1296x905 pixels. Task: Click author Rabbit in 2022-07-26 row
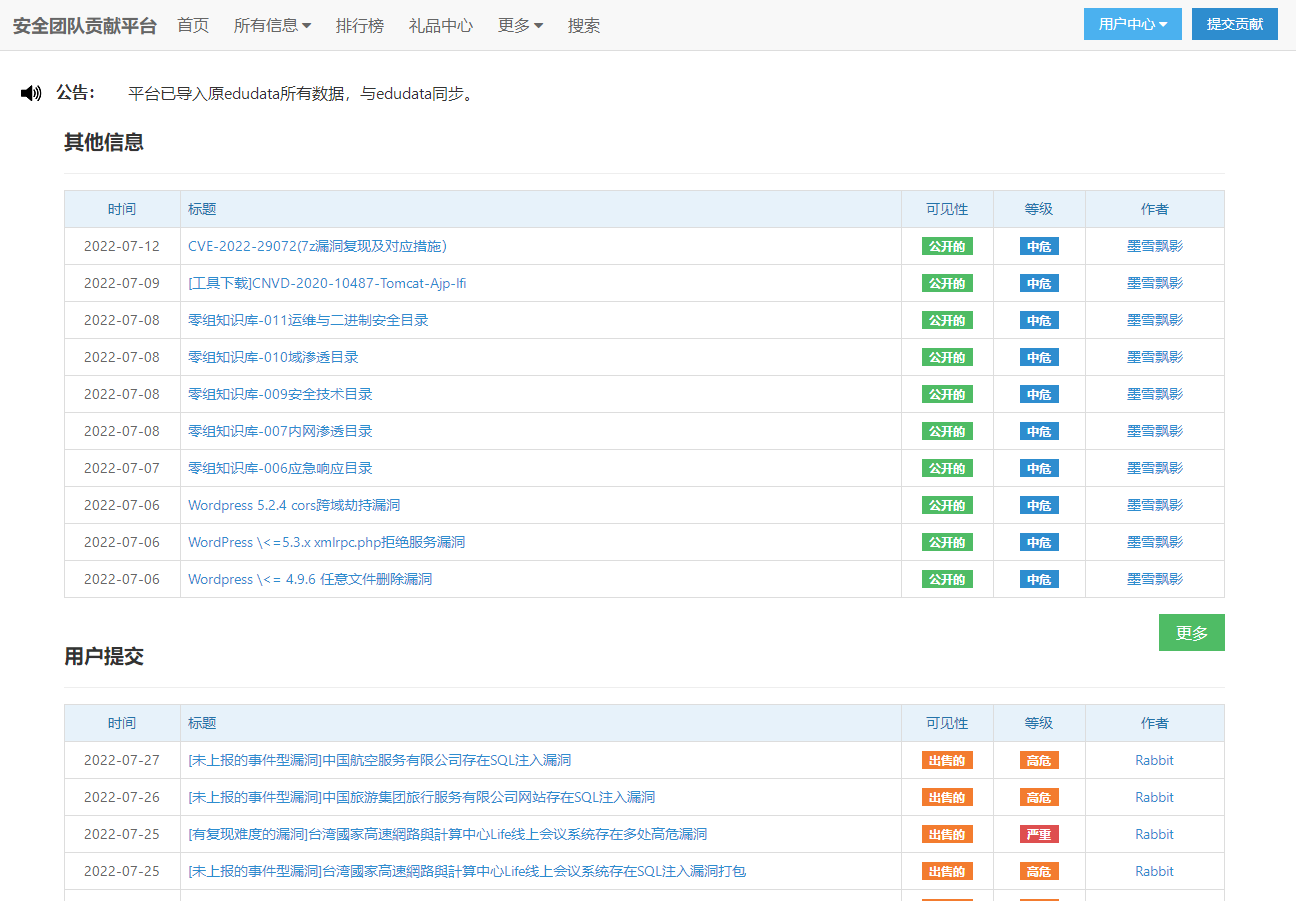1154,797
